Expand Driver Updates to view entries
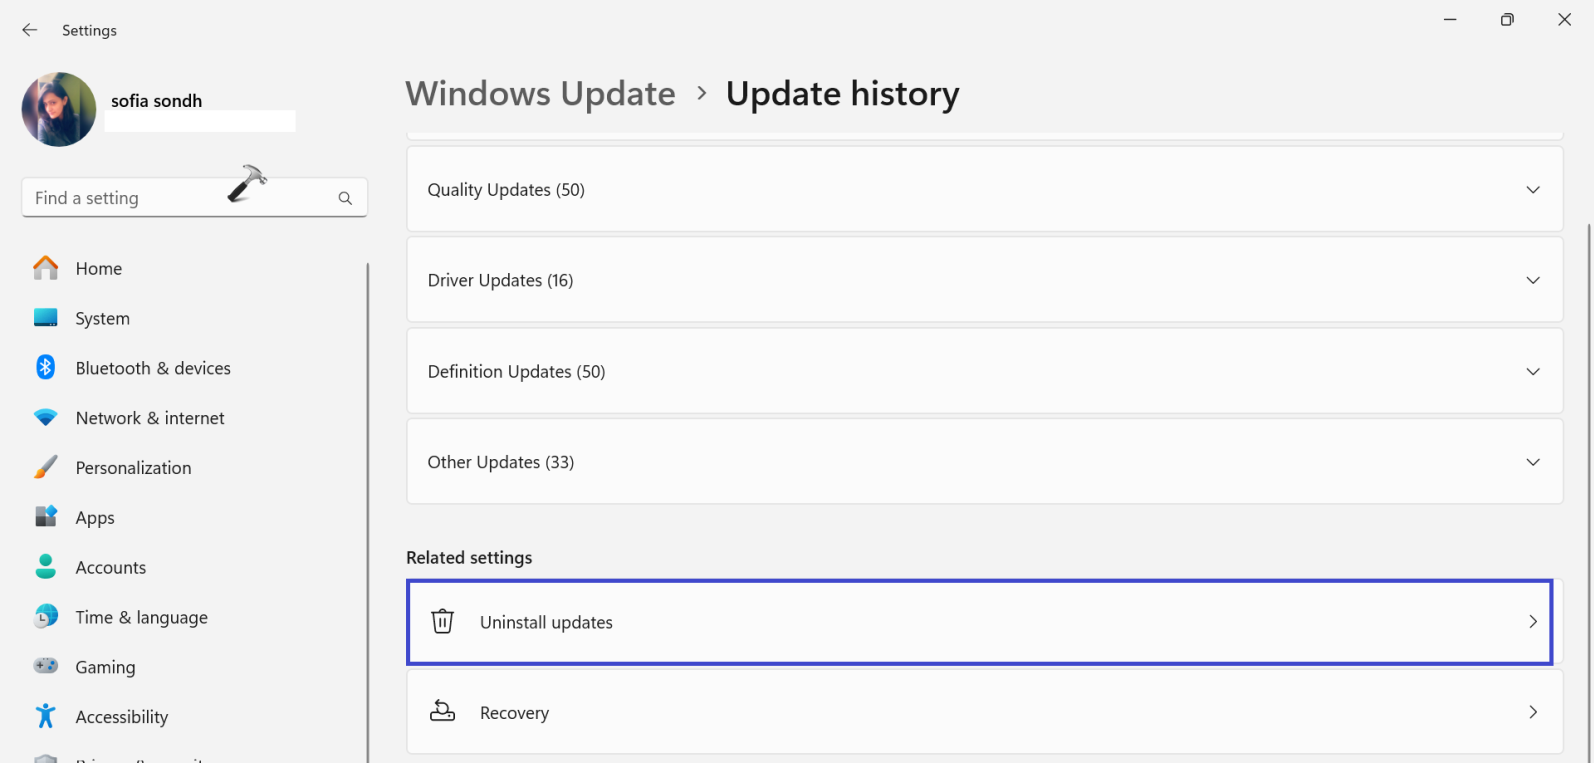Image resolution: width=1594 pixels, height=763 pixels. tap(1532, 280)
